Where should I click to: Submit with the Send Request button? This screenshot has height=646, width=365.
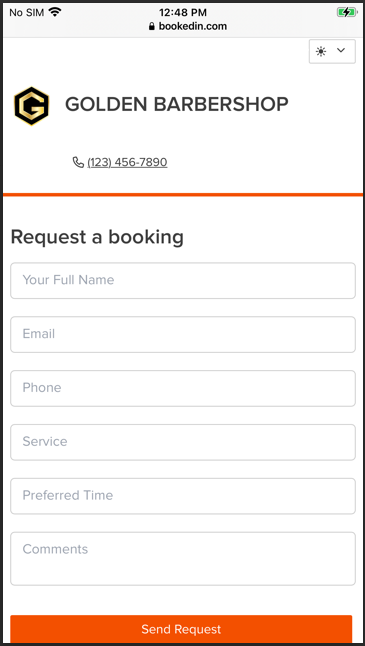point(181,629)
